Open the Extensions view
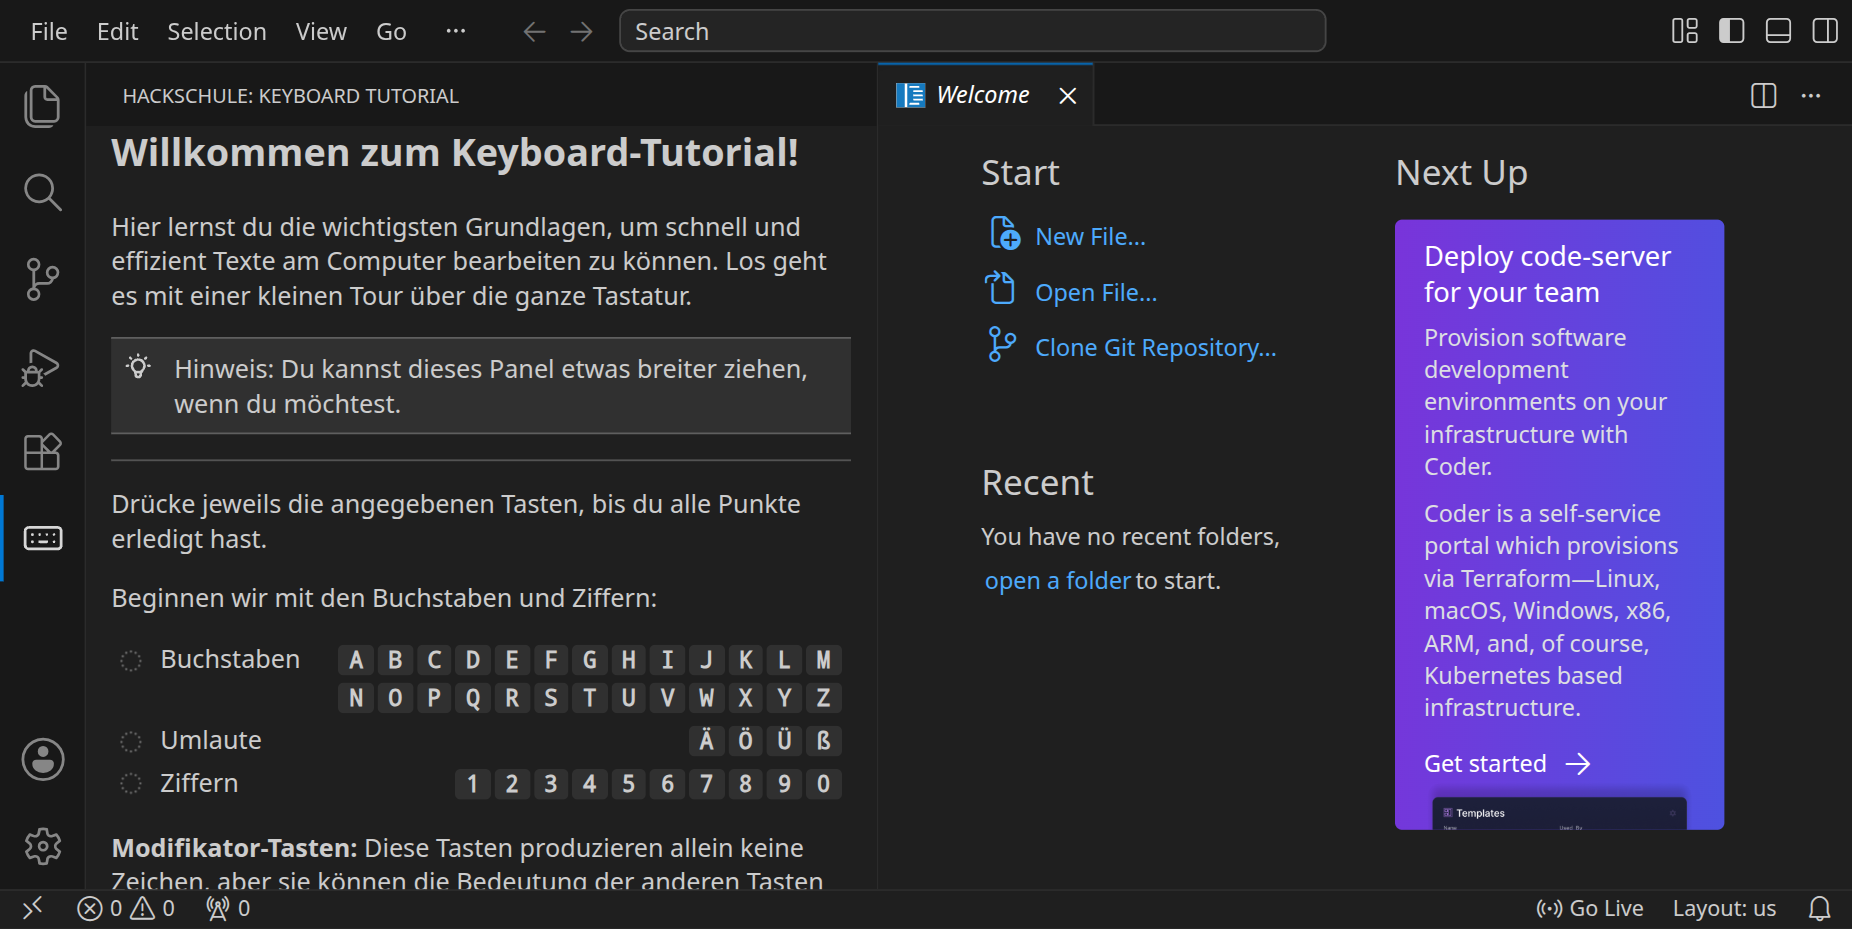 tap(42, 452)
